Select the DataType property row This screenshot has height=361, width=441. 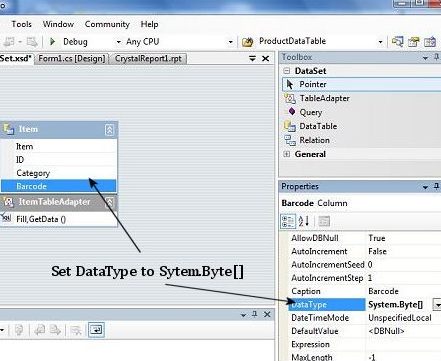365,305
